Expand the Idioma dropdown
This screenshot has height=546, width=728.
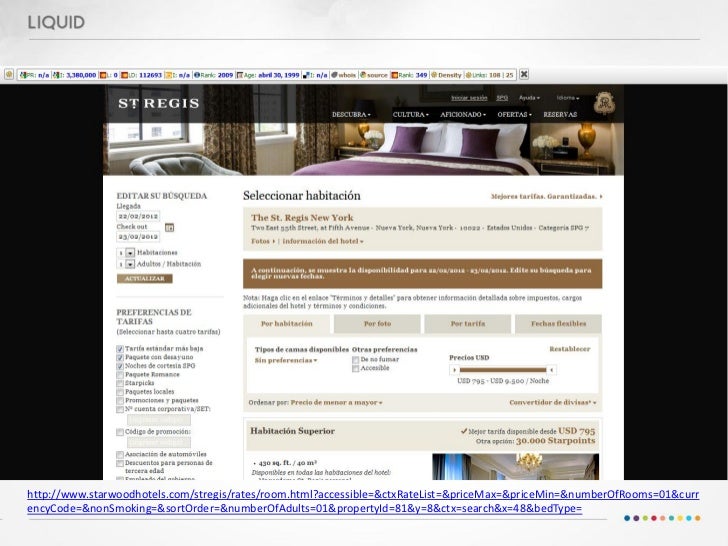pyautogui.click(x=568, y=98)
